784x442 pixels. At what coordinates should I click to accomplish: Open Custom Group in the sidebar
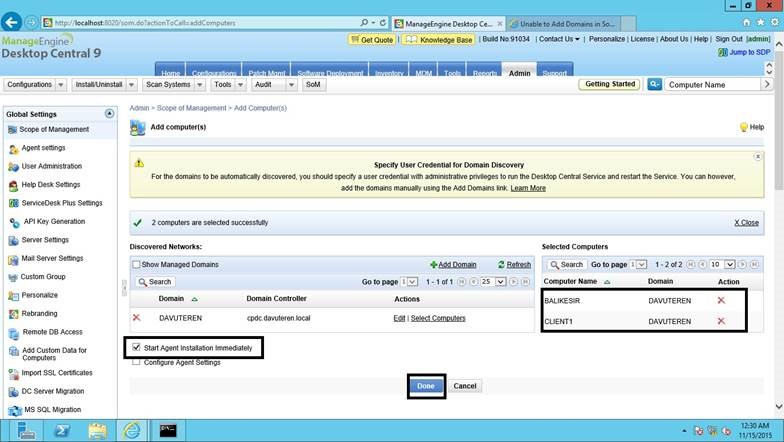pos(43,276)
